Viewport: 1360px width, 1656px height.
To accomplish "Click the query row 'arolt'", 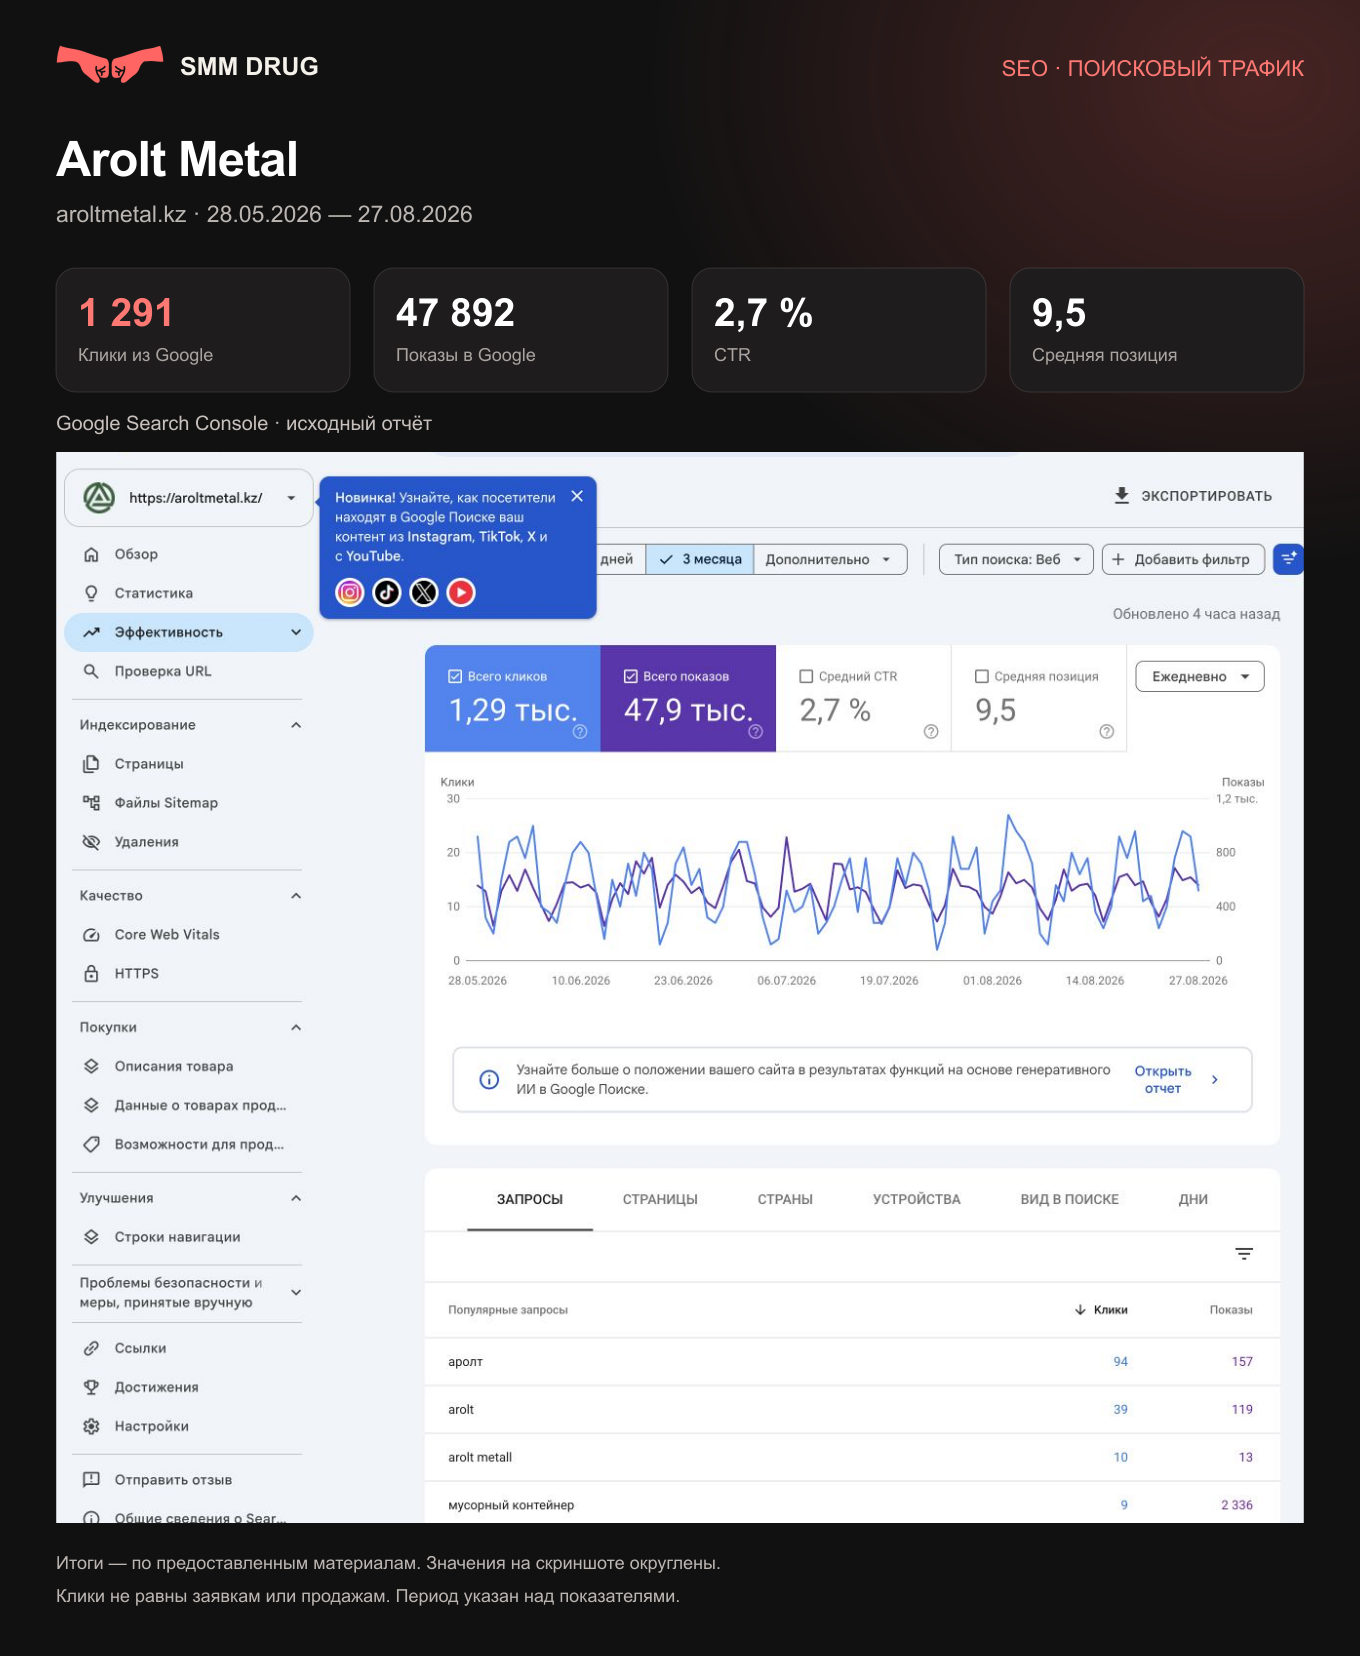I will 852,1410.
